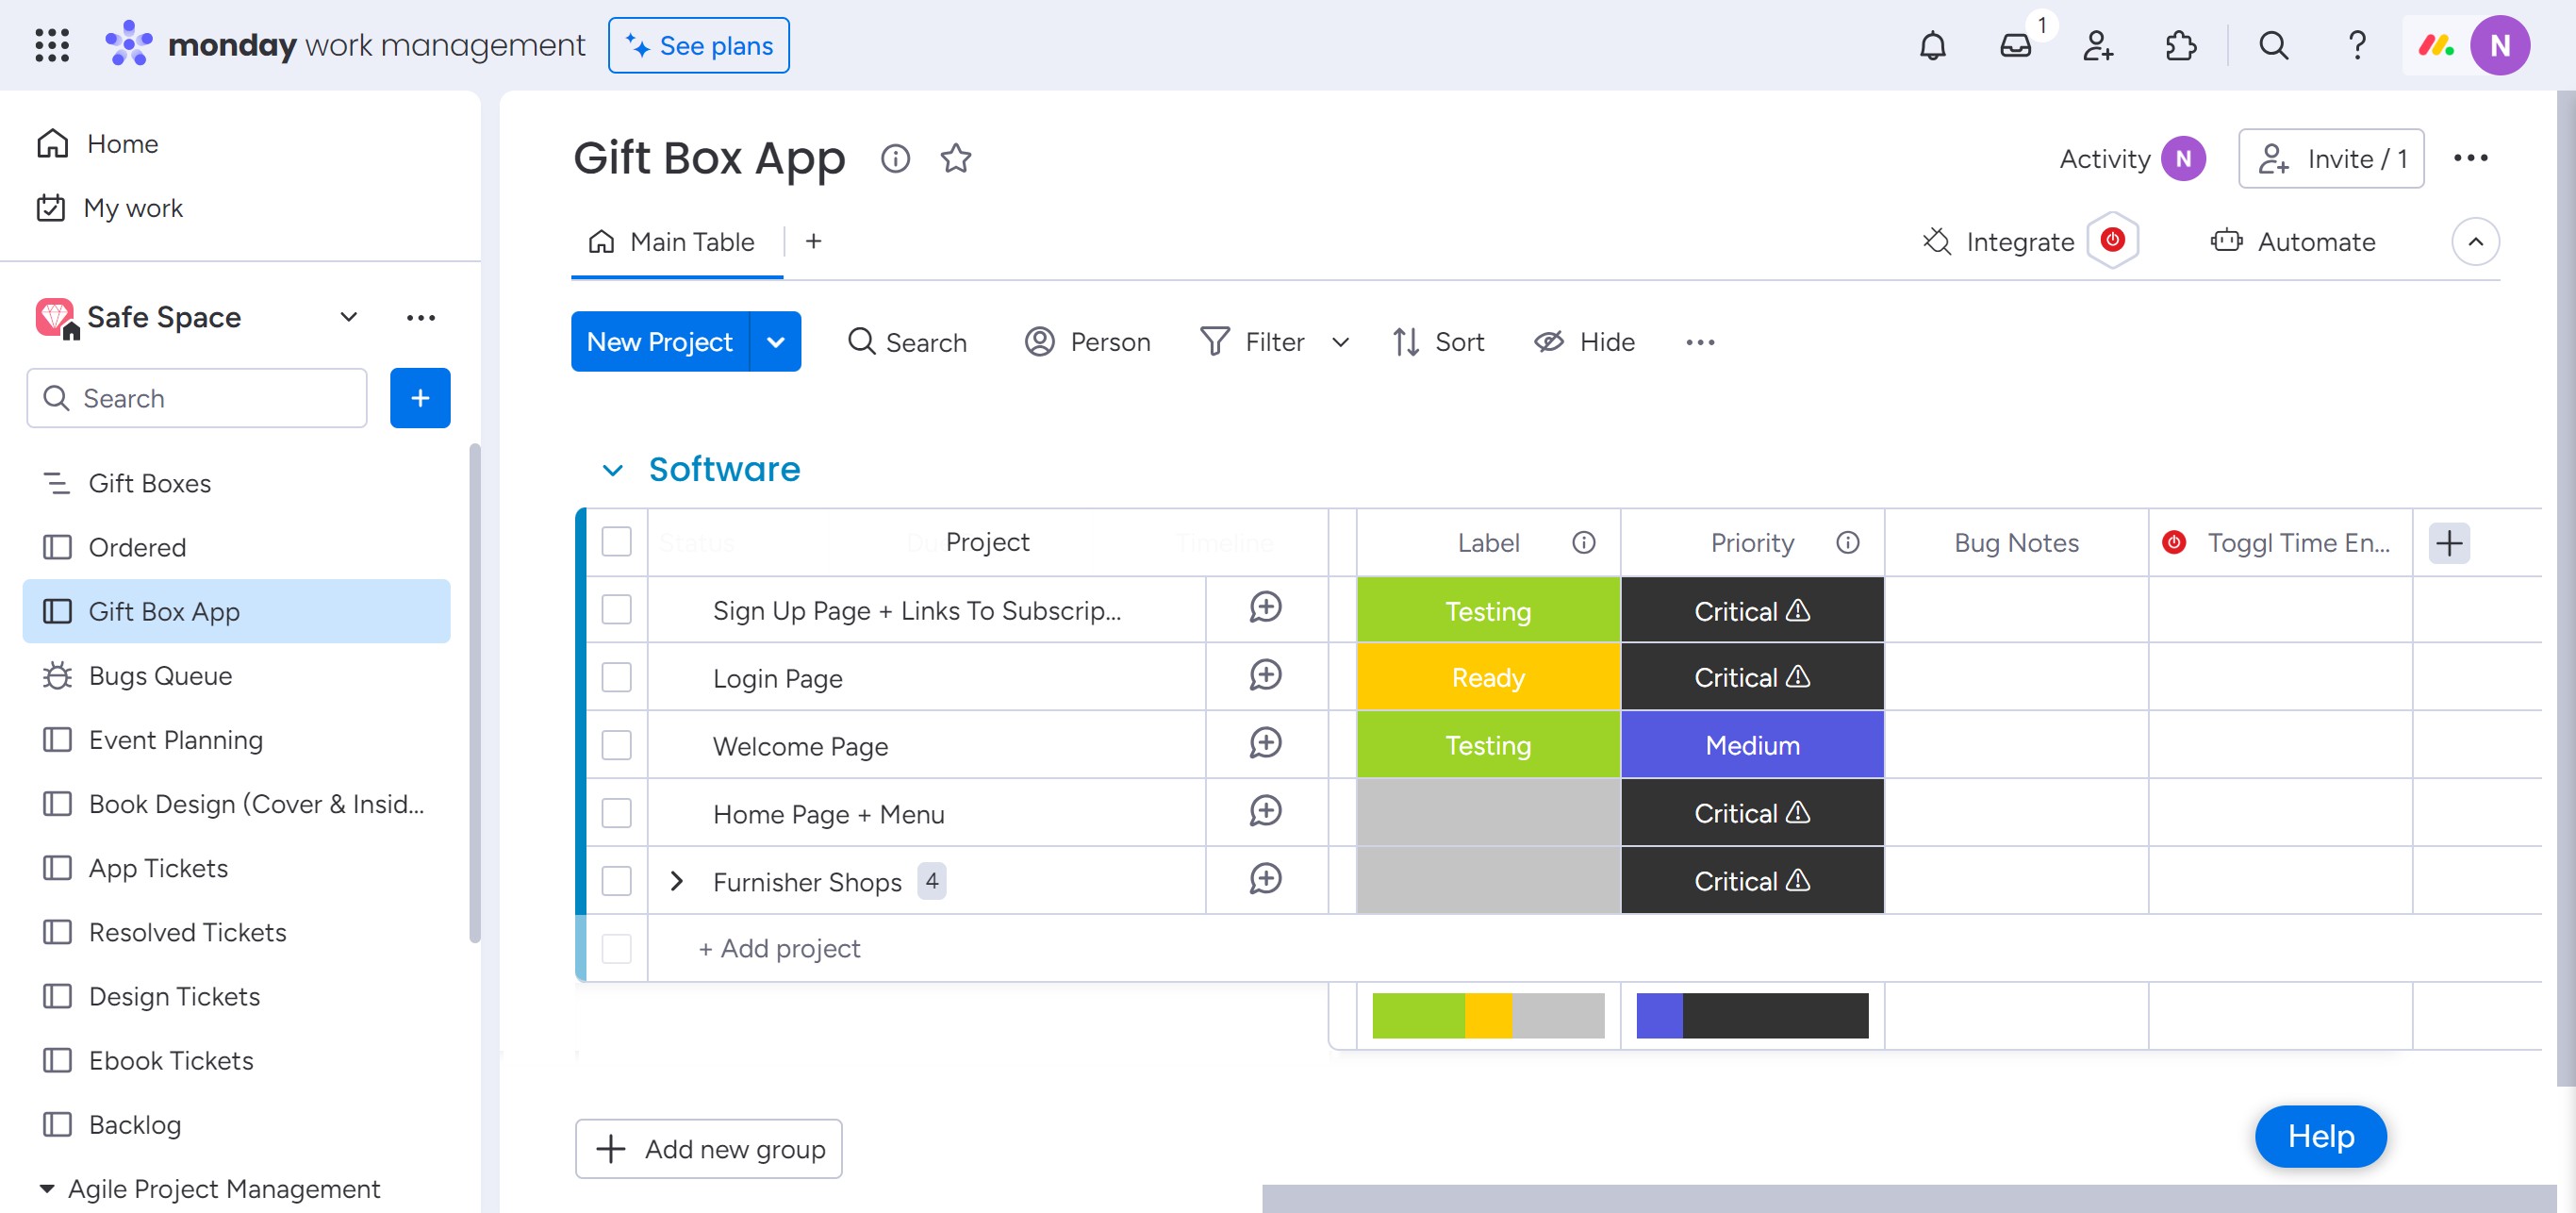
Task: Open the notifications bell
Action: 1932,46
